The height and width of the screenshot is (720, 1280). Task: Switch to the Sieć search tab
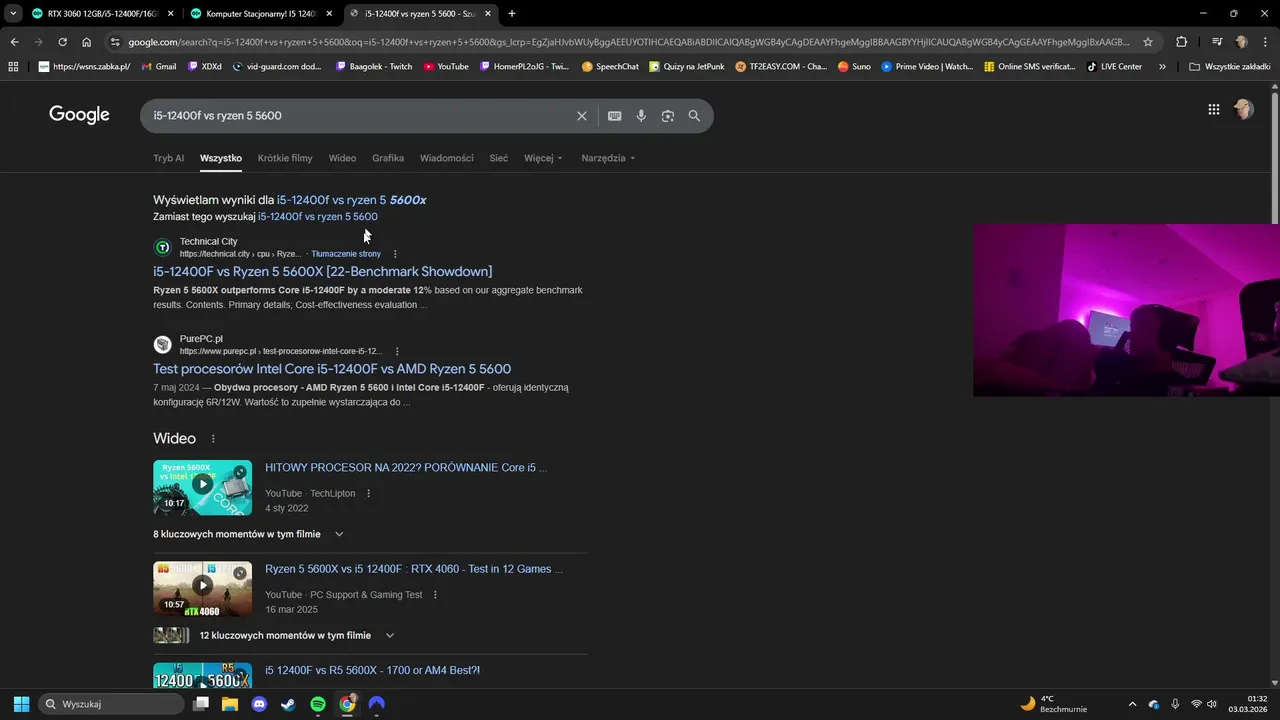499,158
